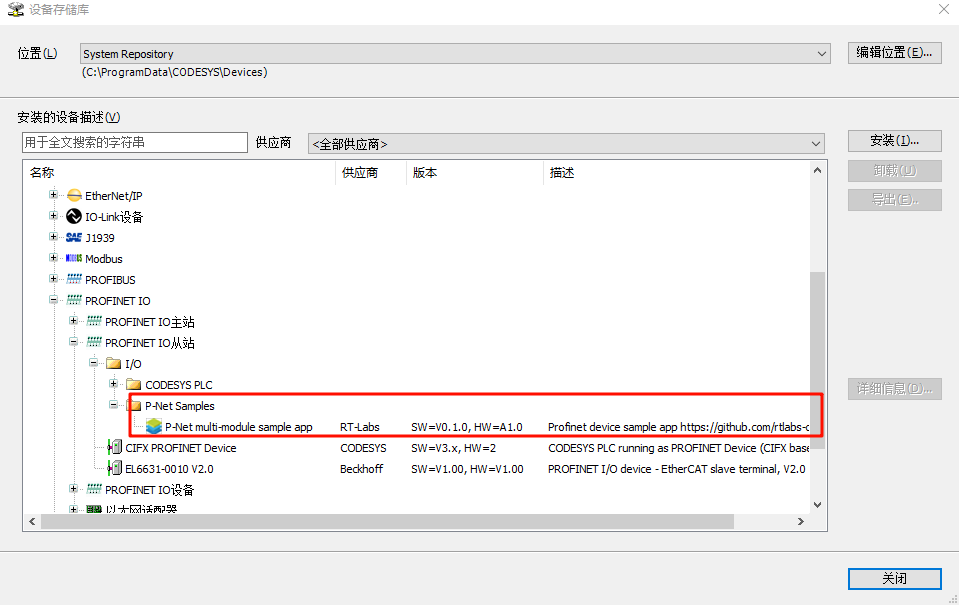Click the P-Net multi-module sample app icon

pos(154,427)
